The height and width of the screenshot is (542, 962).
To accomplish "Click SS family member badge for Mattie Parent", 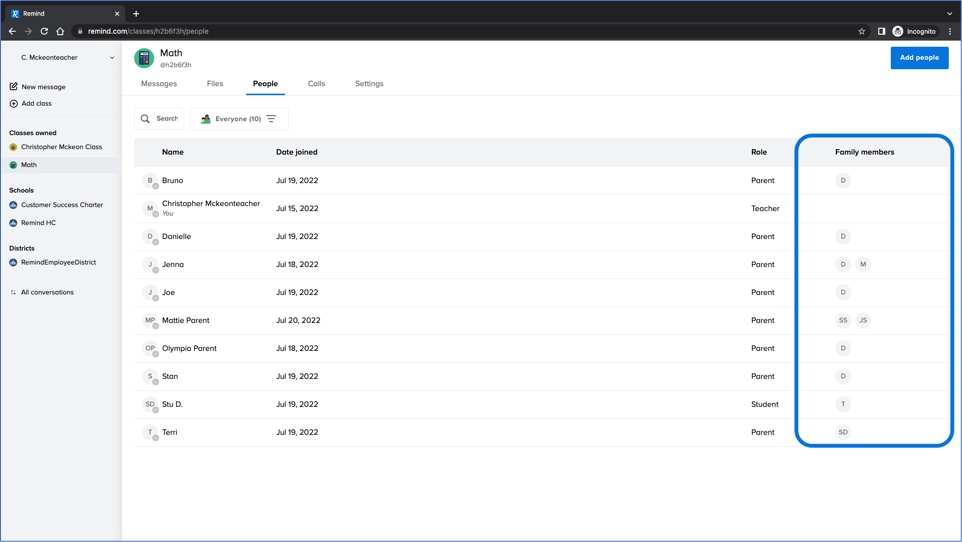I will click(843, 321).
